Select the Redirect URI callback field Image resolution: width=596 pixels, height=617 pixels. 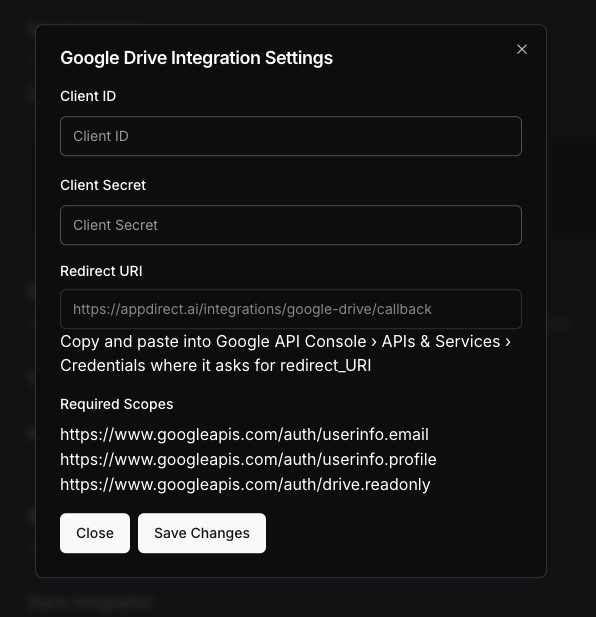pos(291,309)
